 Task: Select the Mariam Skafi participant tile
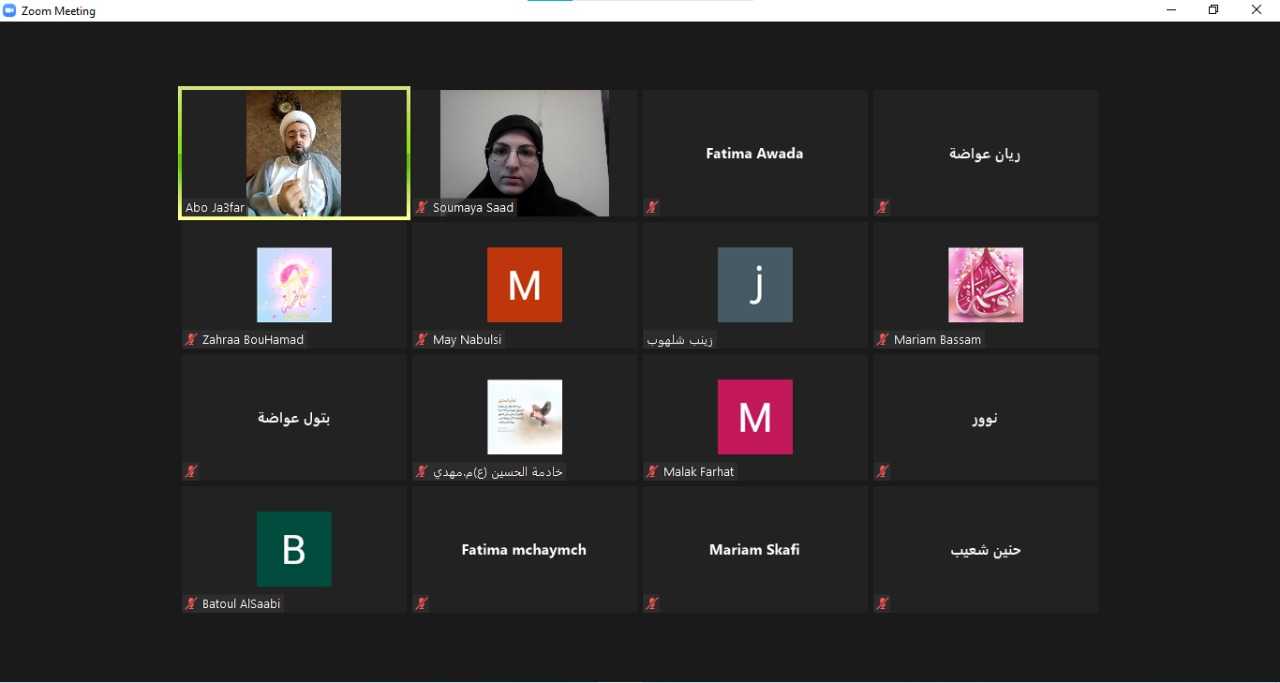click(x=755, y=550)
